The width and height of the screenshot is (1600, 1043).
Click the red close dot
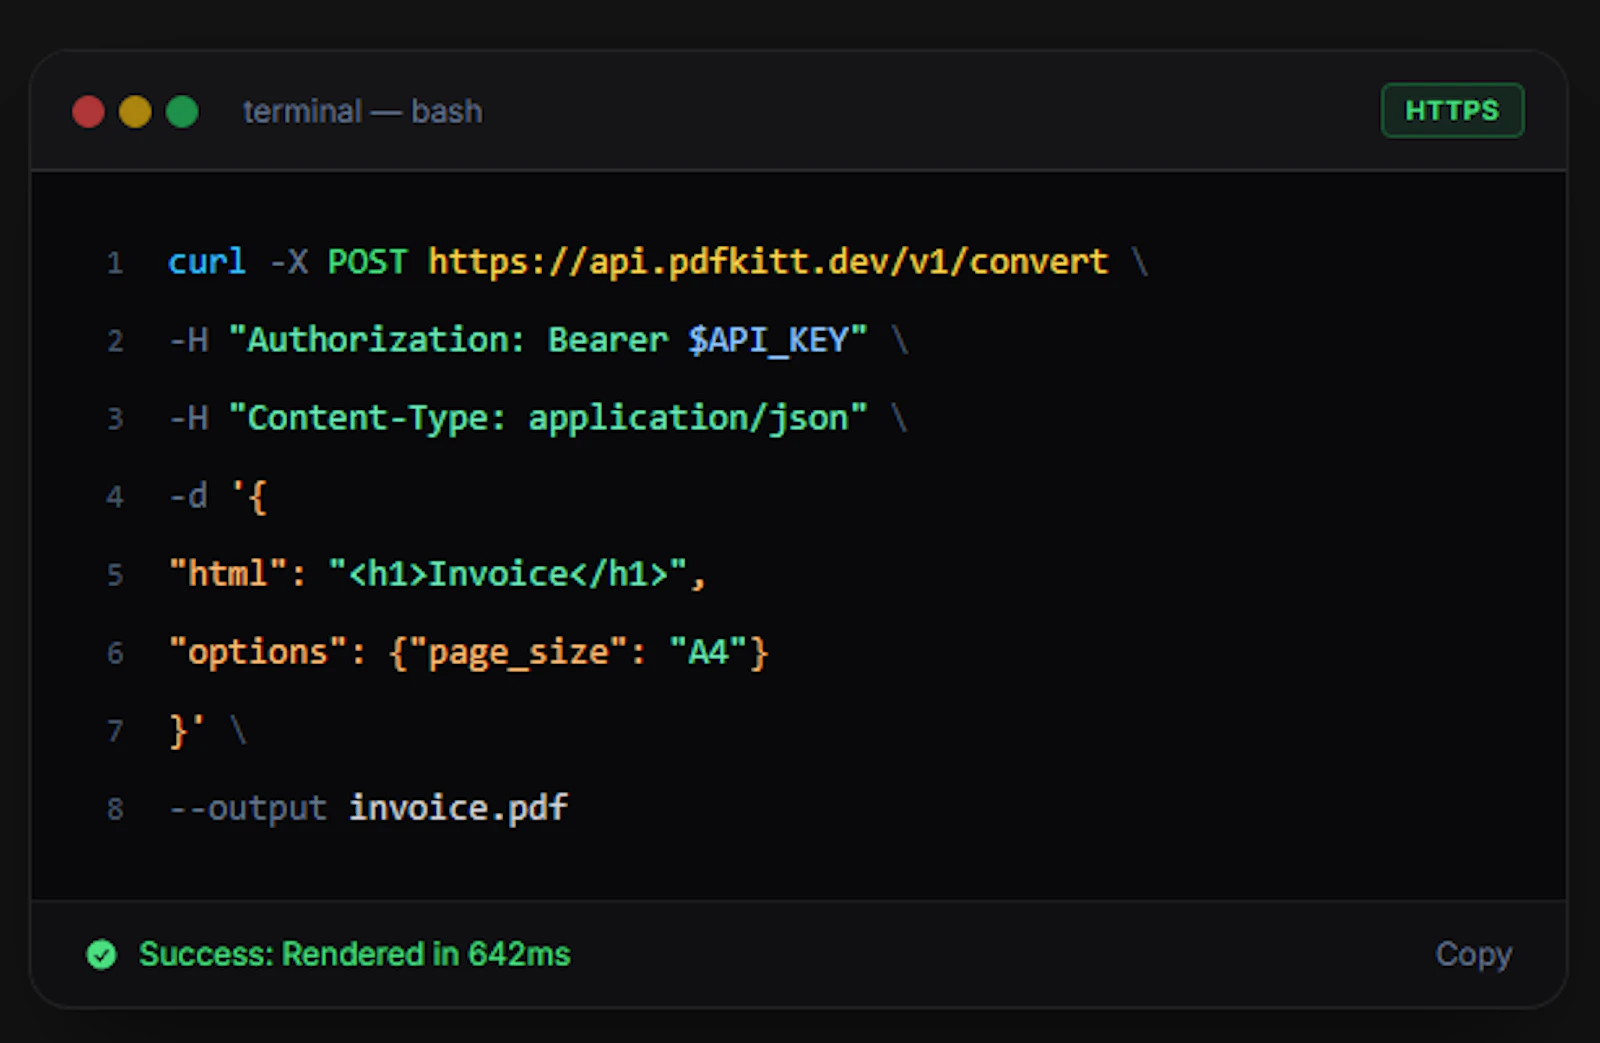pyautogui.click(x=88, y=111)
